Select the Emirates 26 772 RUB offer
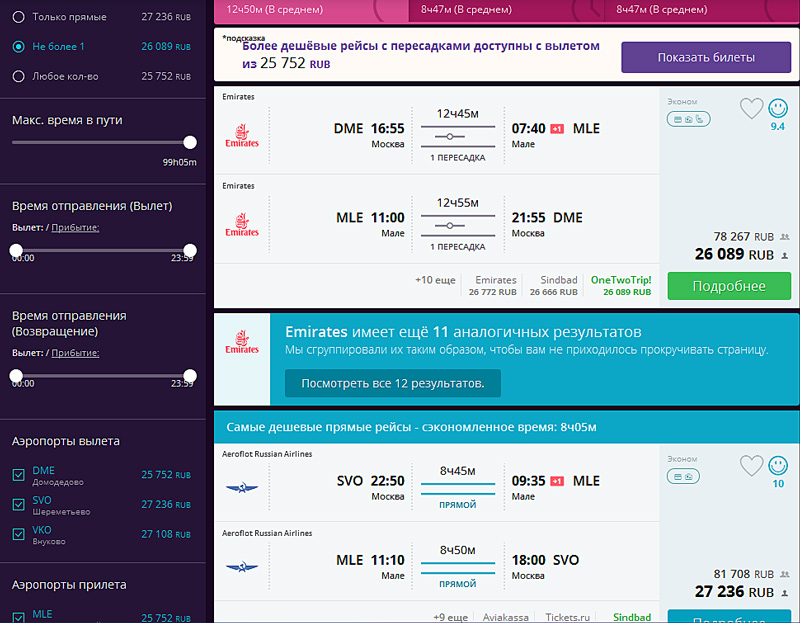 (x=492, y=286)
